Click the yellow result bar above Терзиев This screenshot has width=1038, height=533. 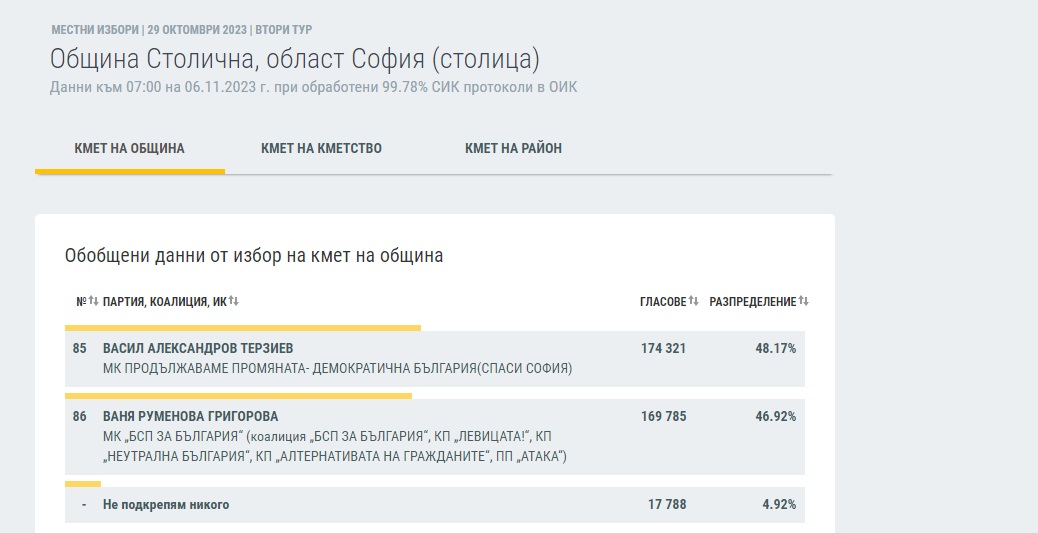tap(242, 327)
